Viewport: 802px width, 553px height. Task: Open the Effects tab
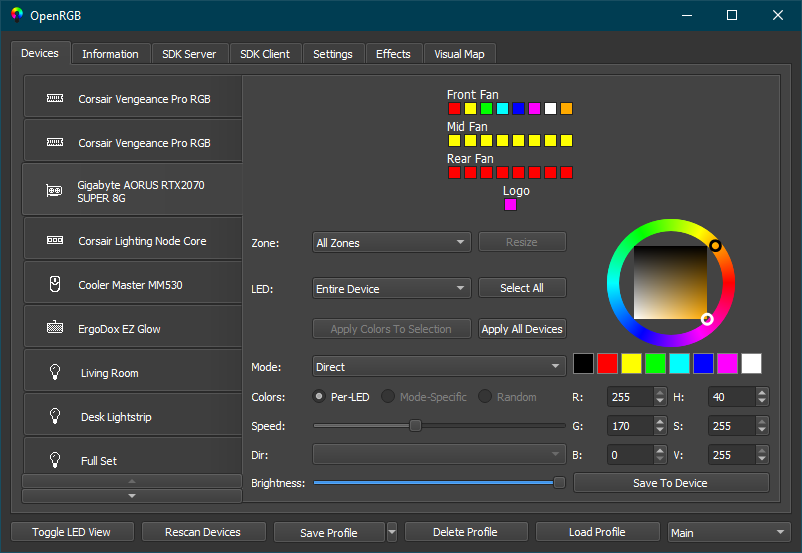(393, 54)
